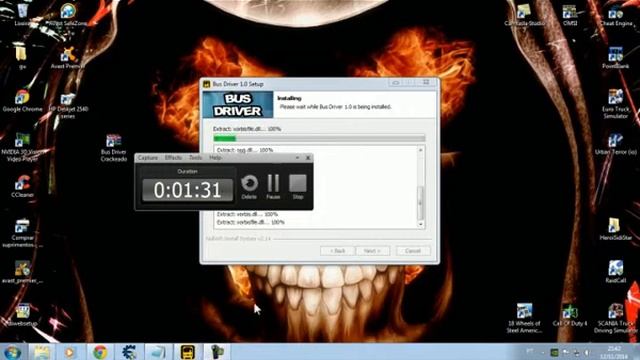Click the Cancel button in Bus Driver Setup
The width and height of the screenshot is (640, 360).
click(413, 251)
